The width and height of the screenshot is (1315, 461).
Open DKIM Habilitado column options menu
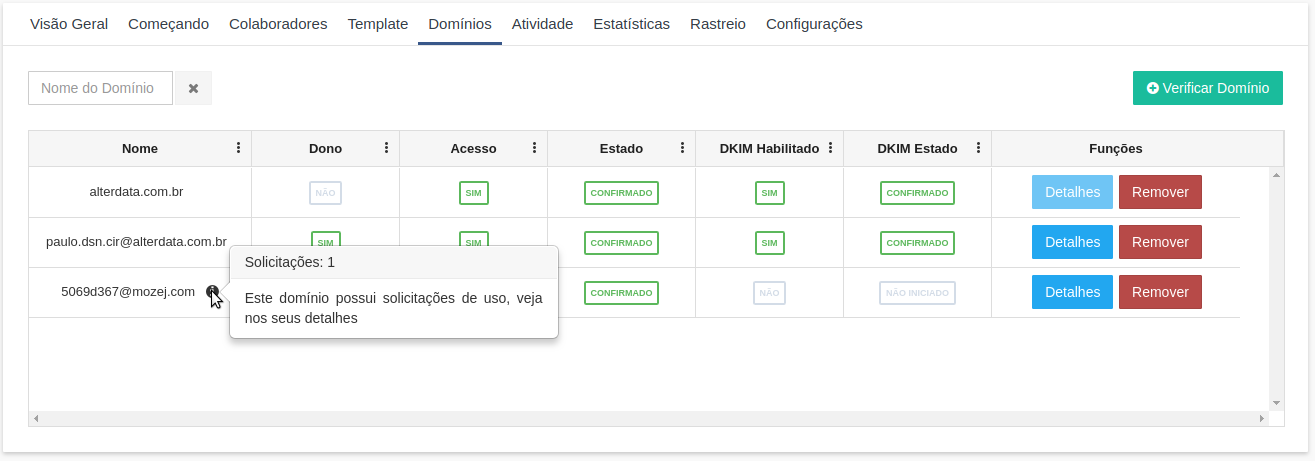pyautogui.click(x=830, y=148)
